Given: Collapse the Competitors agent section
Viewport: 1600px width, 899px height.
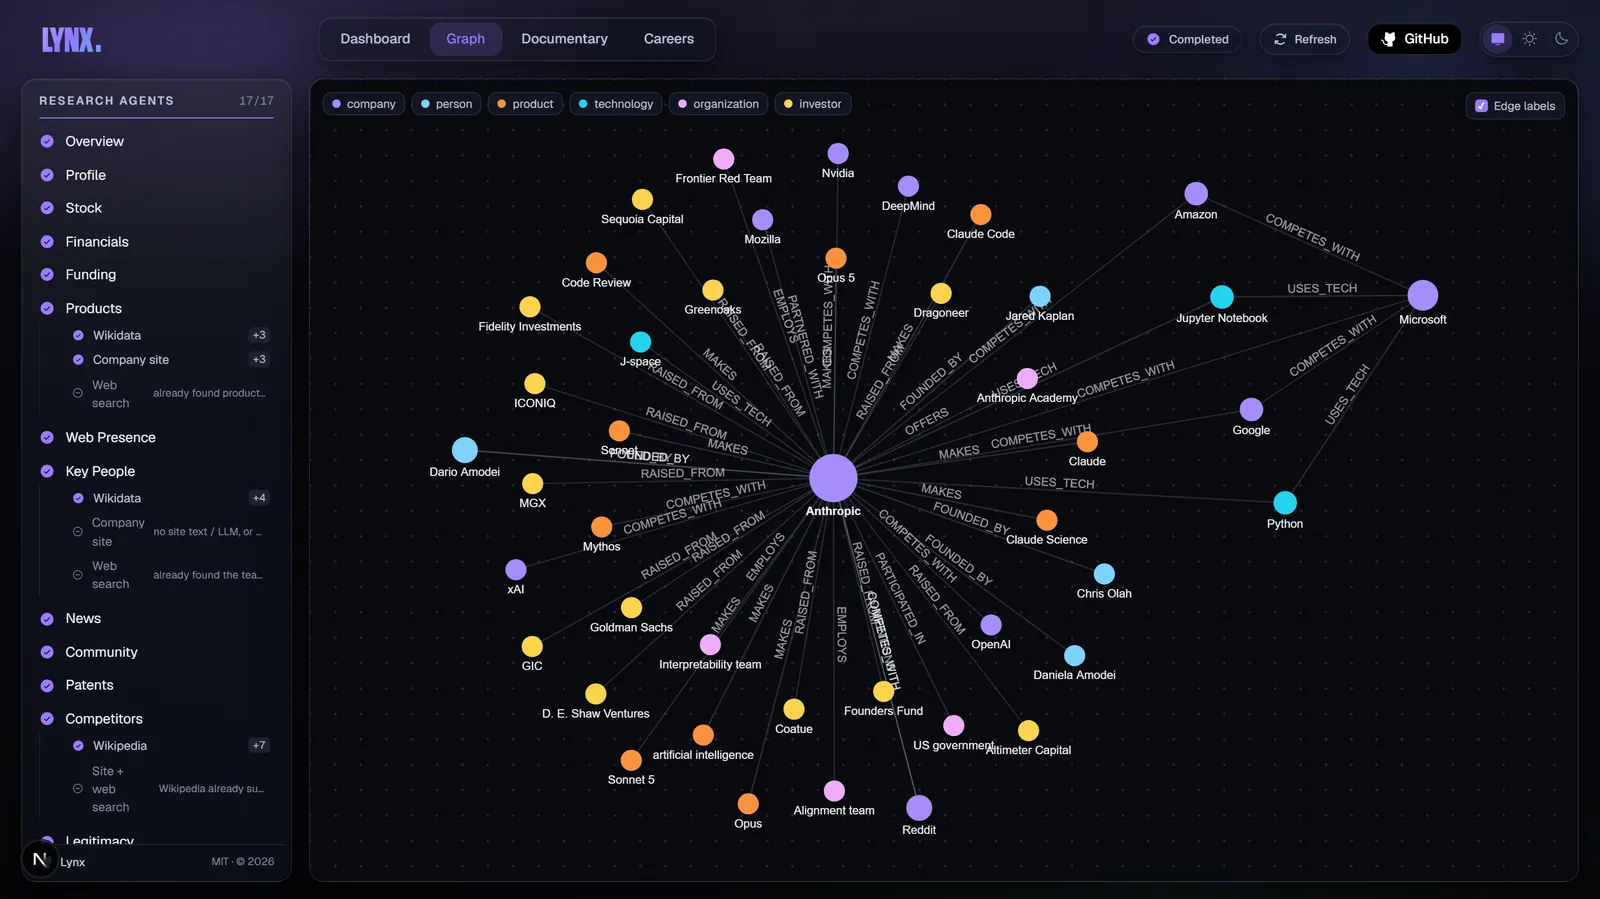Looking at the screenshot, I should [156, 719].
